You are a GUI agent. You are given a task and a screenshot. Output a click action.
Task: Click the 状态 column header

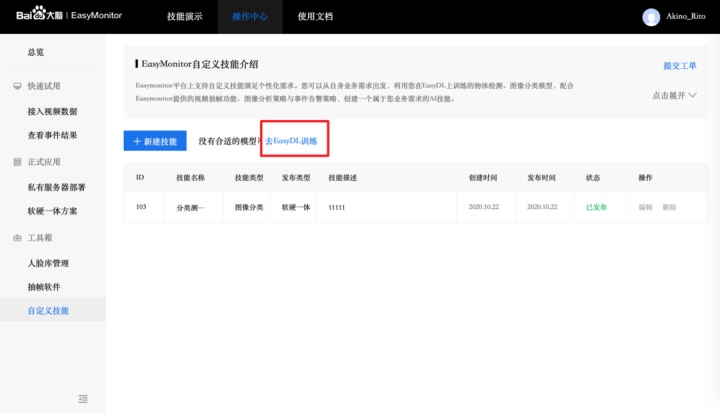pos(593,177)
